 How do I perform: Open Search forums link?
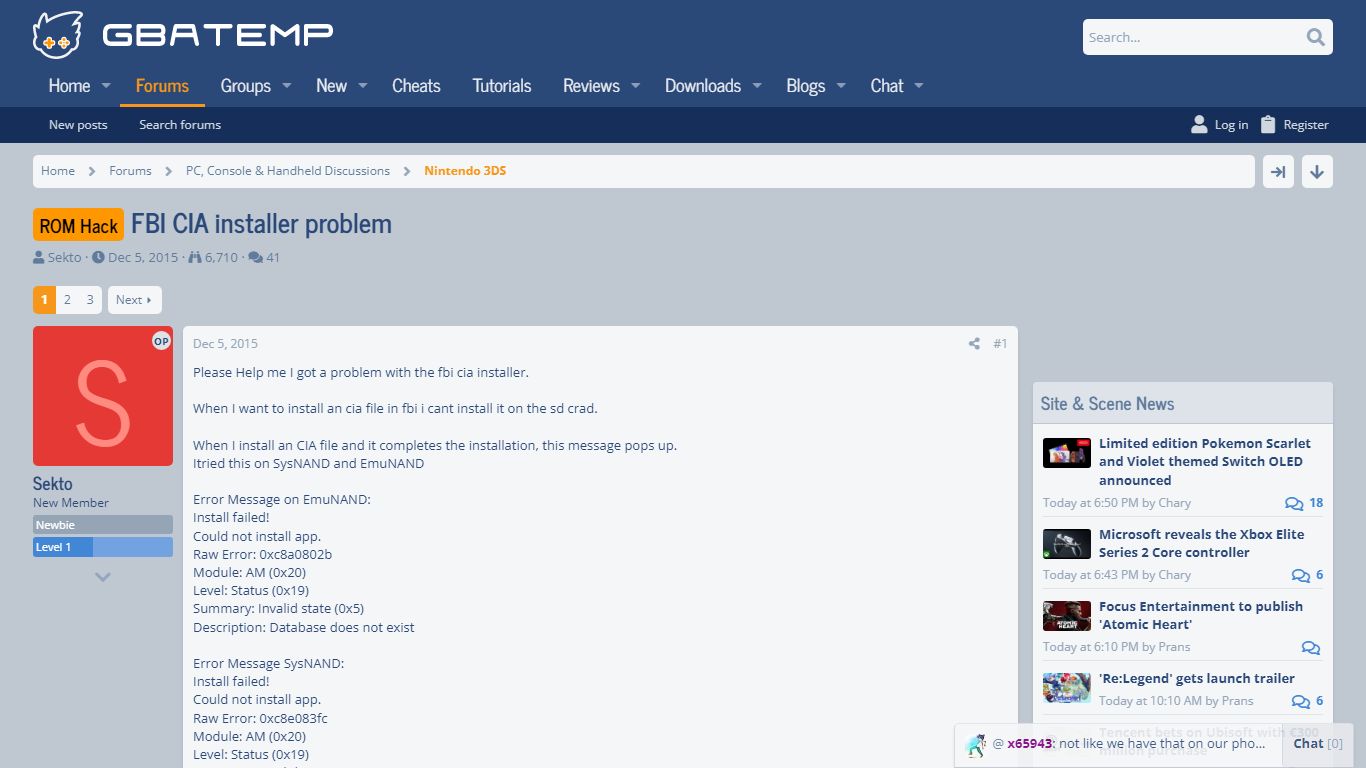(180, 125)
